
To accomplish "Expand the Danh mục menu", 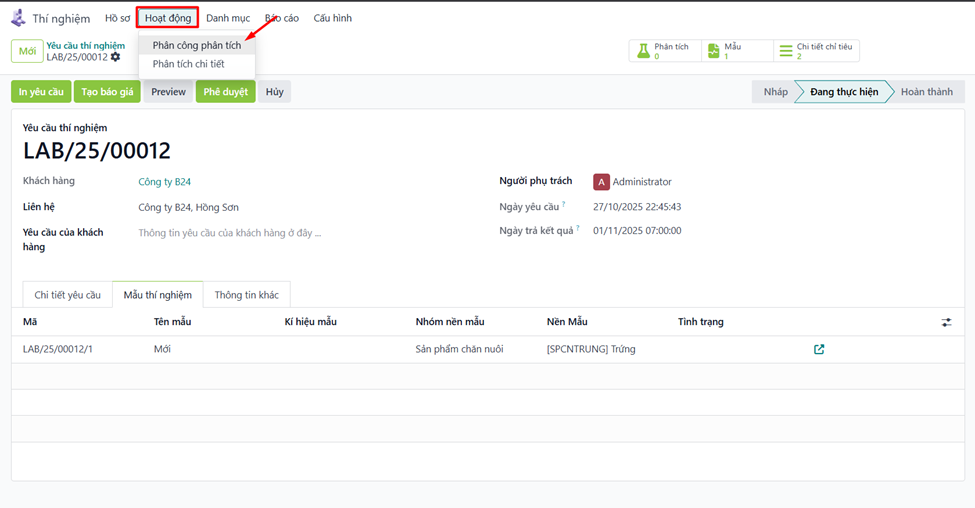I will coord(228,18).
